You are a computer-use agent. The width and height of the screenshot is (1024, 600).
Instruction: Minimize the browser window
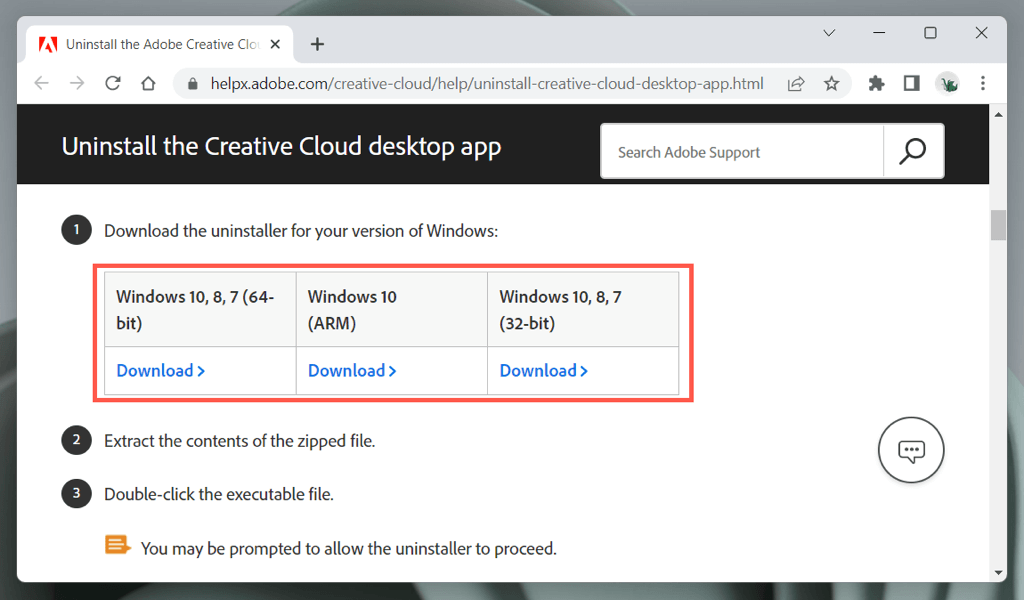(x=879, y=33)
